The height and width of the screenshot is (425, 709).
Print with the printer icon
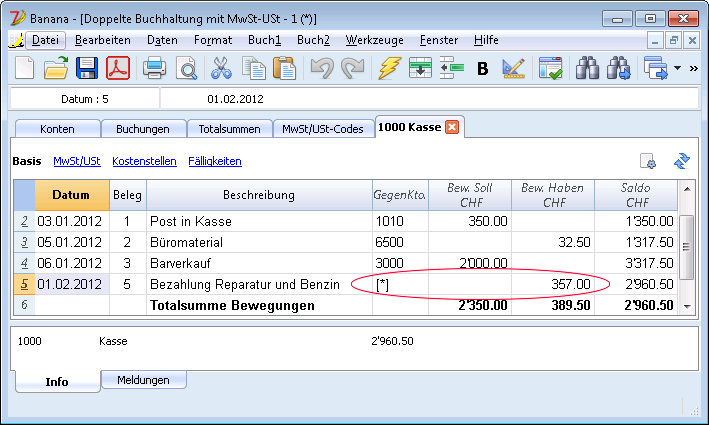(154, 68)
